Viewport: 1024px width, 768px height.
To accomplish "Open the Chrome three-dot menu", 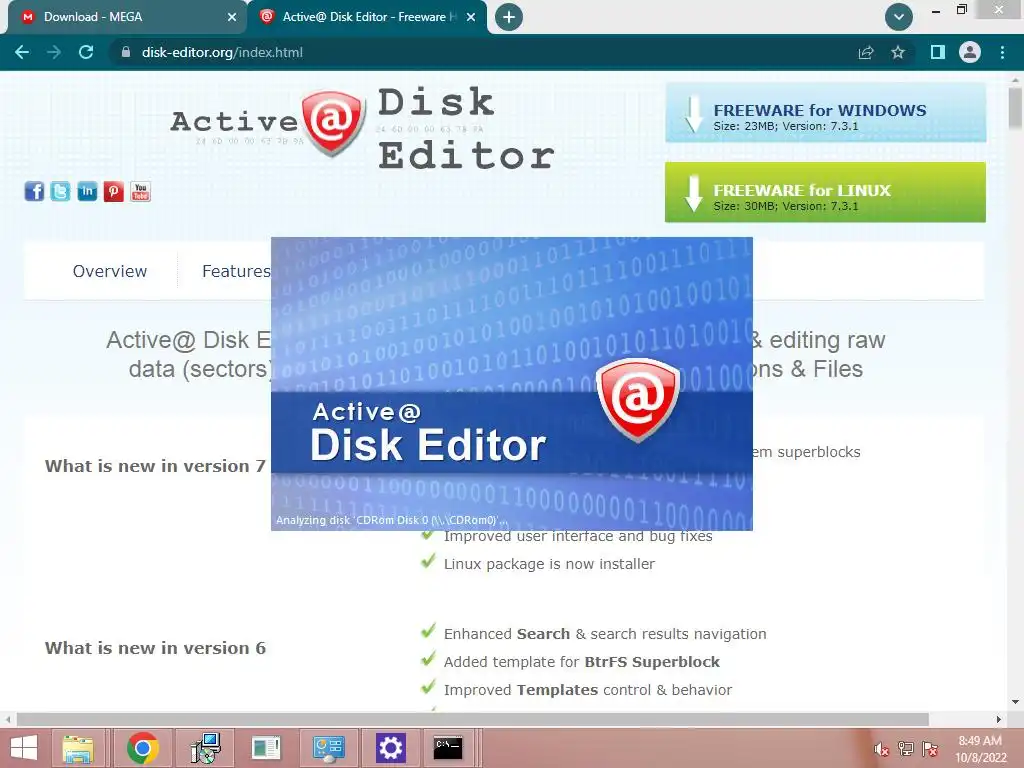I will (x=1002, y=52).
